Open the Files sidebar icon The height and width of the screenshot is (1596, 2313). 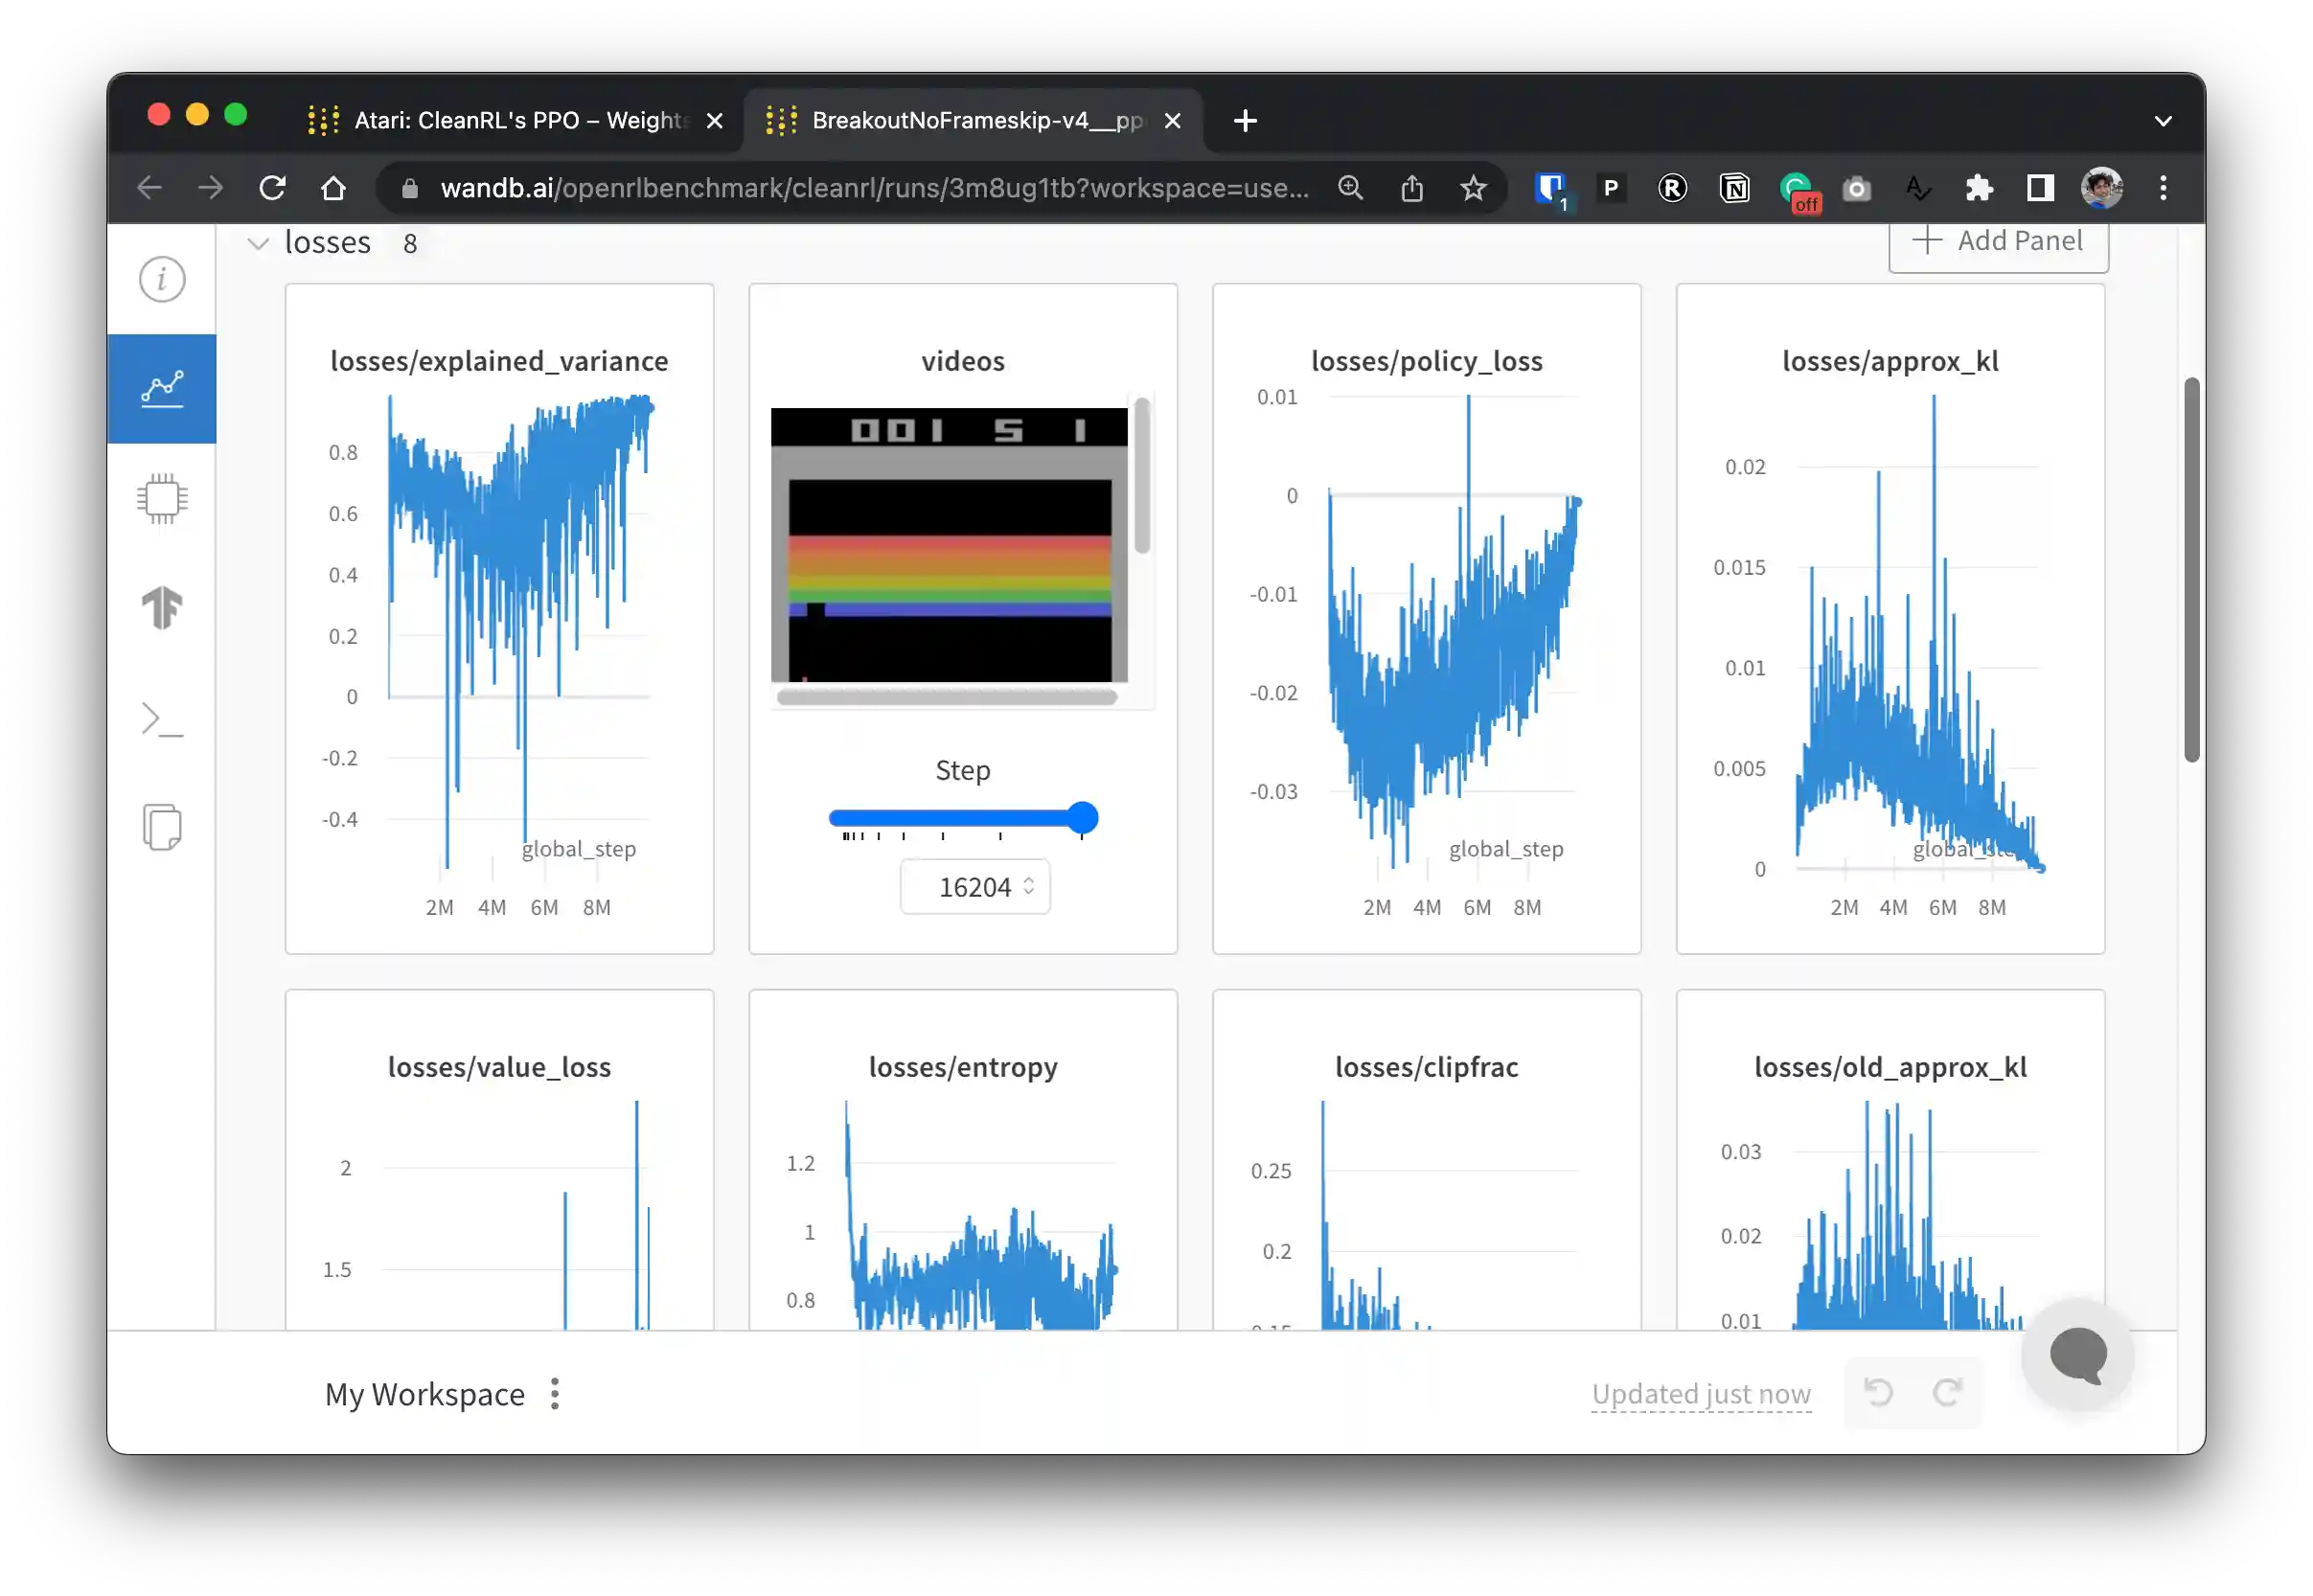(x=162, y=827)
